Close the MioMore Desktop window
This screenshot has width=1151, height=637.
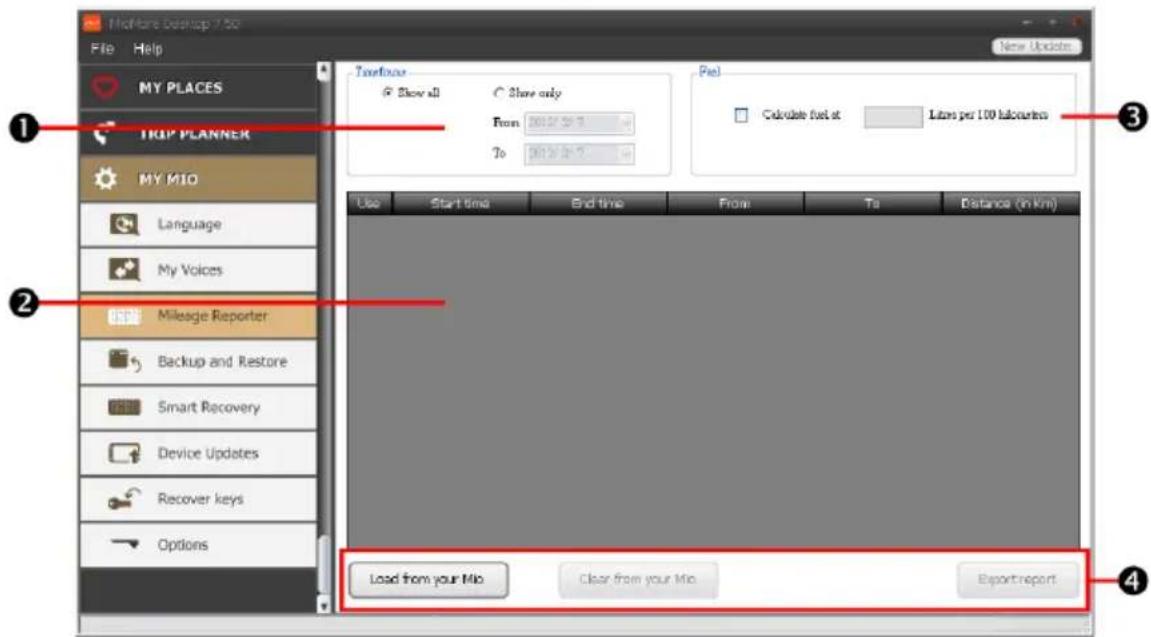[x=1075, y=23]
